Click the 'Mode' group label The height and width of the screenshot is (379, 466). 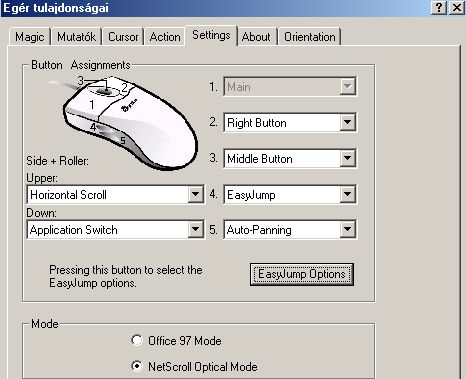(x=45, y=324)
